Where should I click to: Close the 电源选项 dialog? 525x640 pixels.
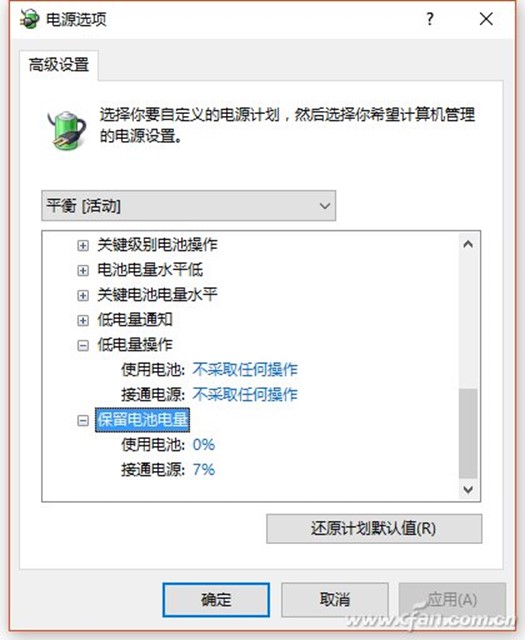click(x=486, y=19)
